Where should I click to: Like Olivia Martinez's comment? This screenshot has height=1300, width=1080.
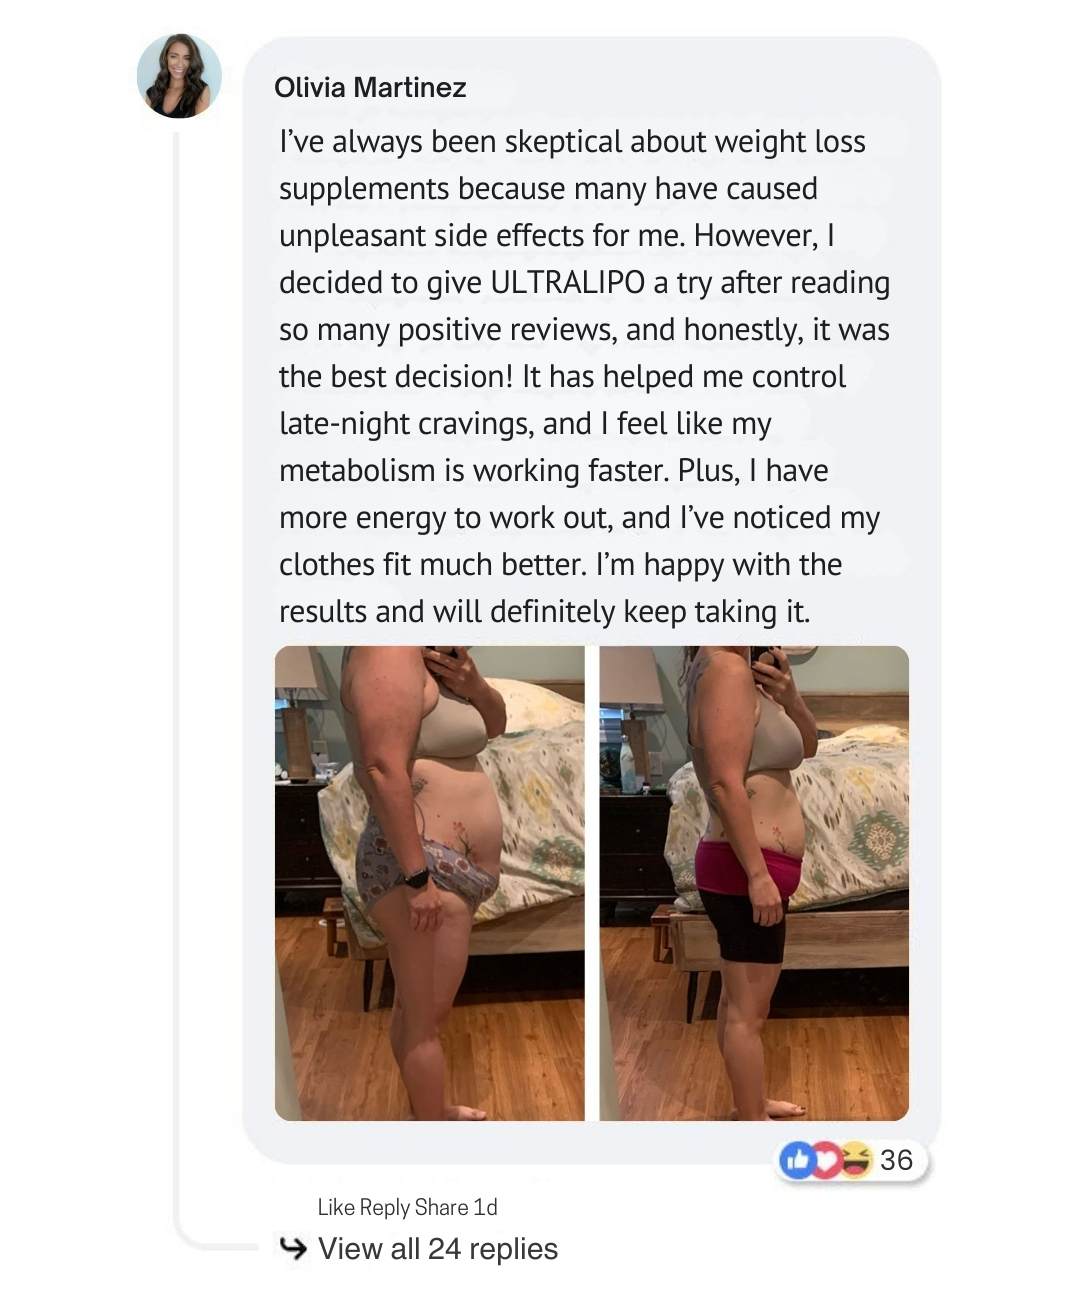coord(336,1207)
